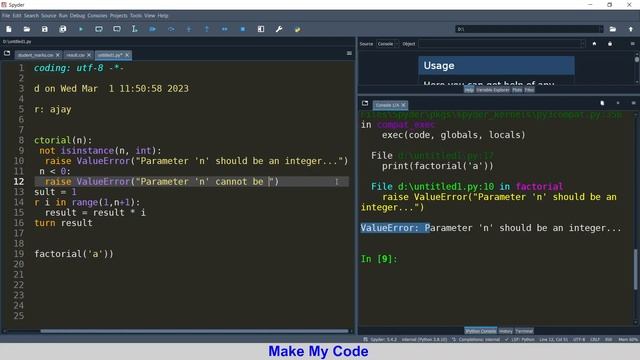Select the untitled1.py editor tab
The image size is (640, 360).
pyautogui.click(x=109, y=55)
